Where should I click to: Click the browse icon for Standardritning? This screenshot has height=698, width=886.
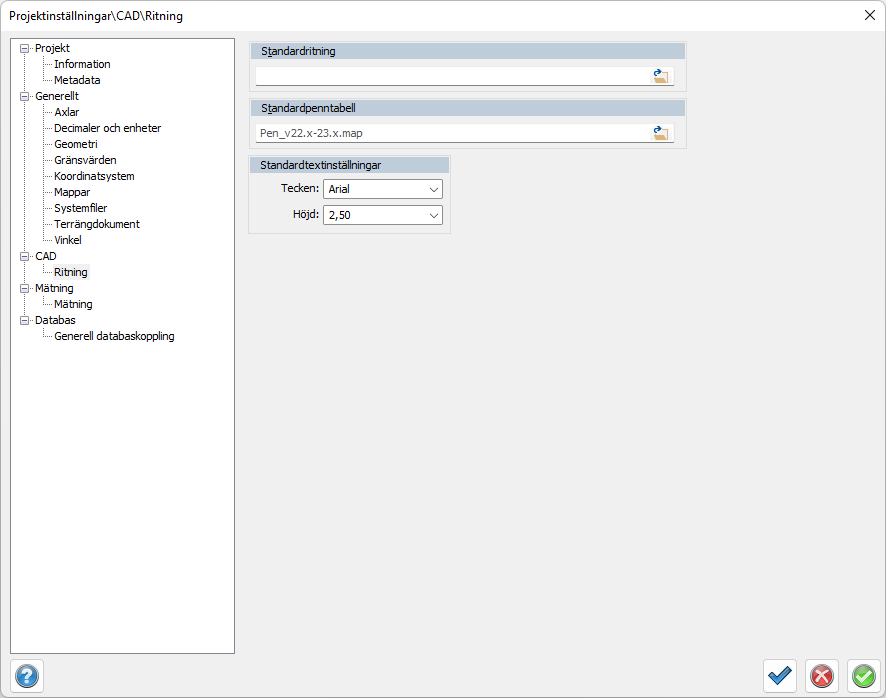click(661, 76)
